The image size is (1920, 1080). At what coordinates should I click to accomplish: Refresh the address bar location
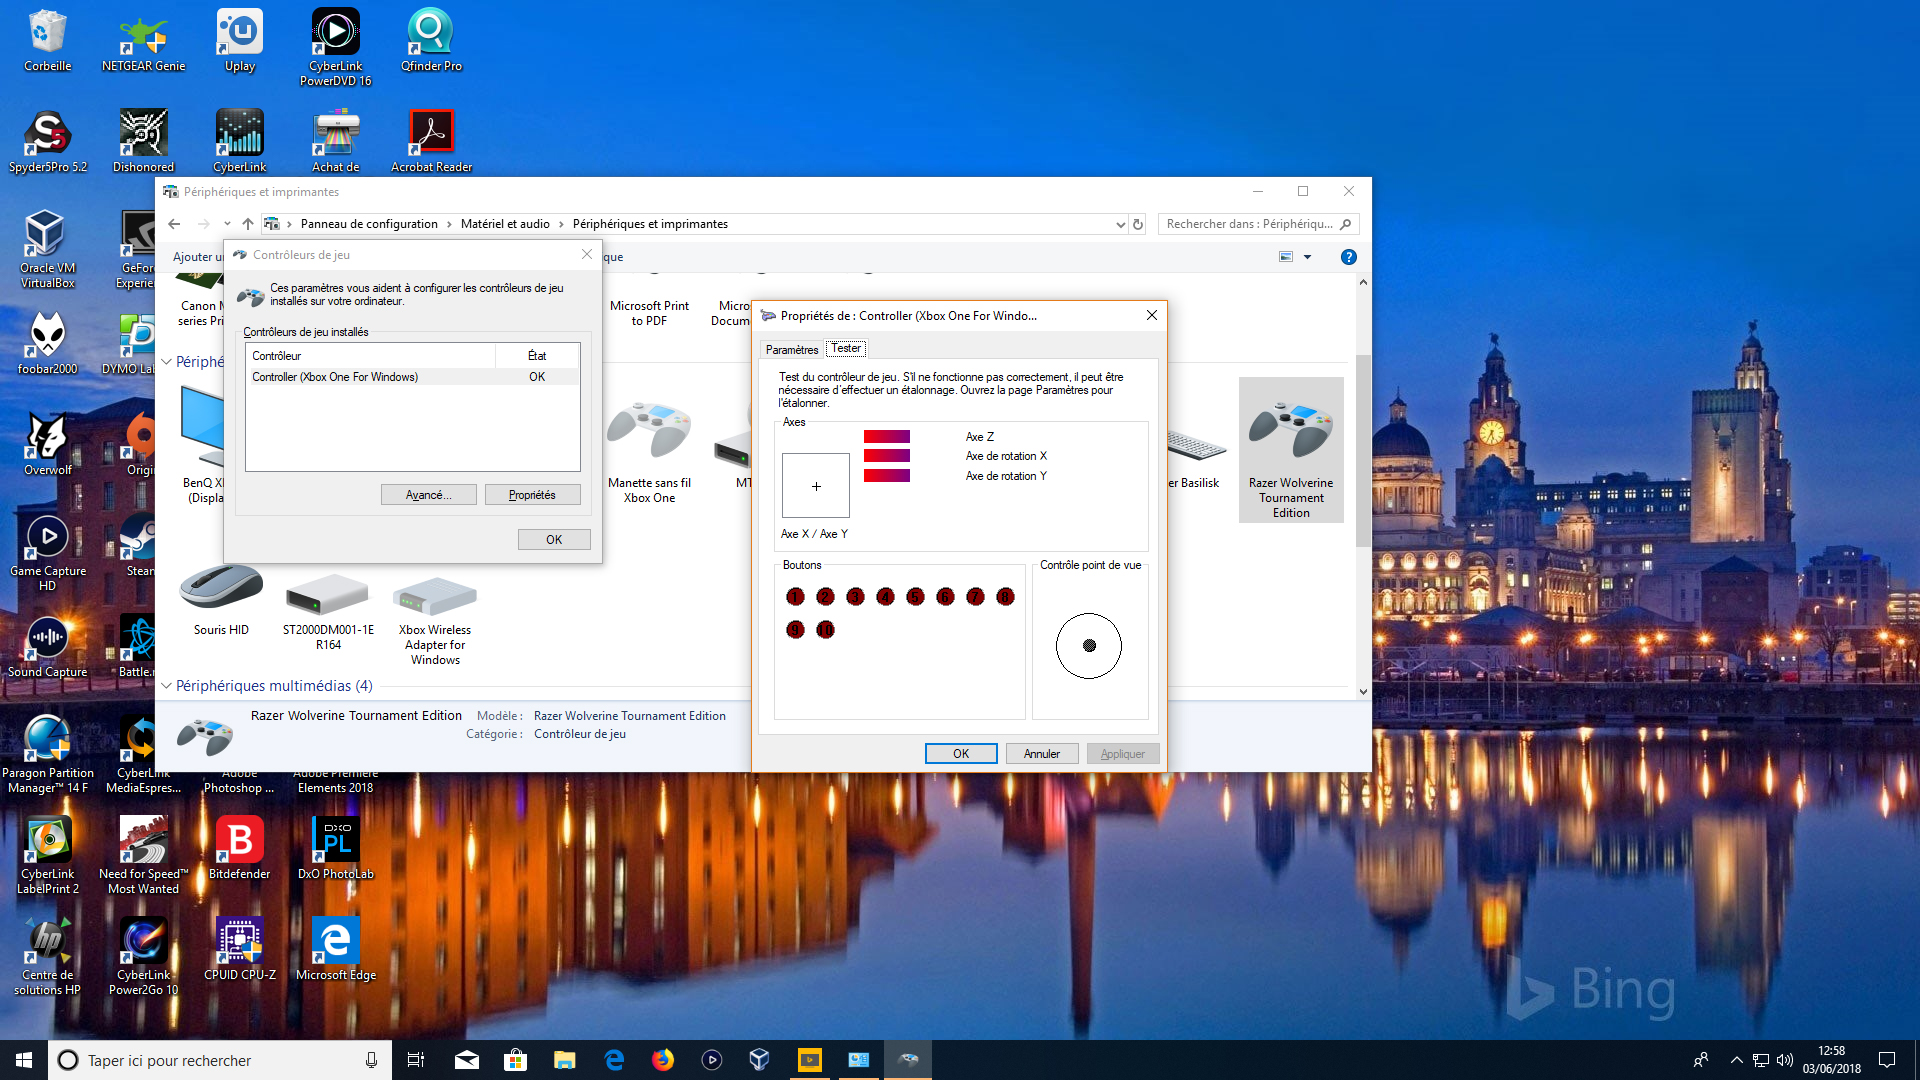(1137, 224)
